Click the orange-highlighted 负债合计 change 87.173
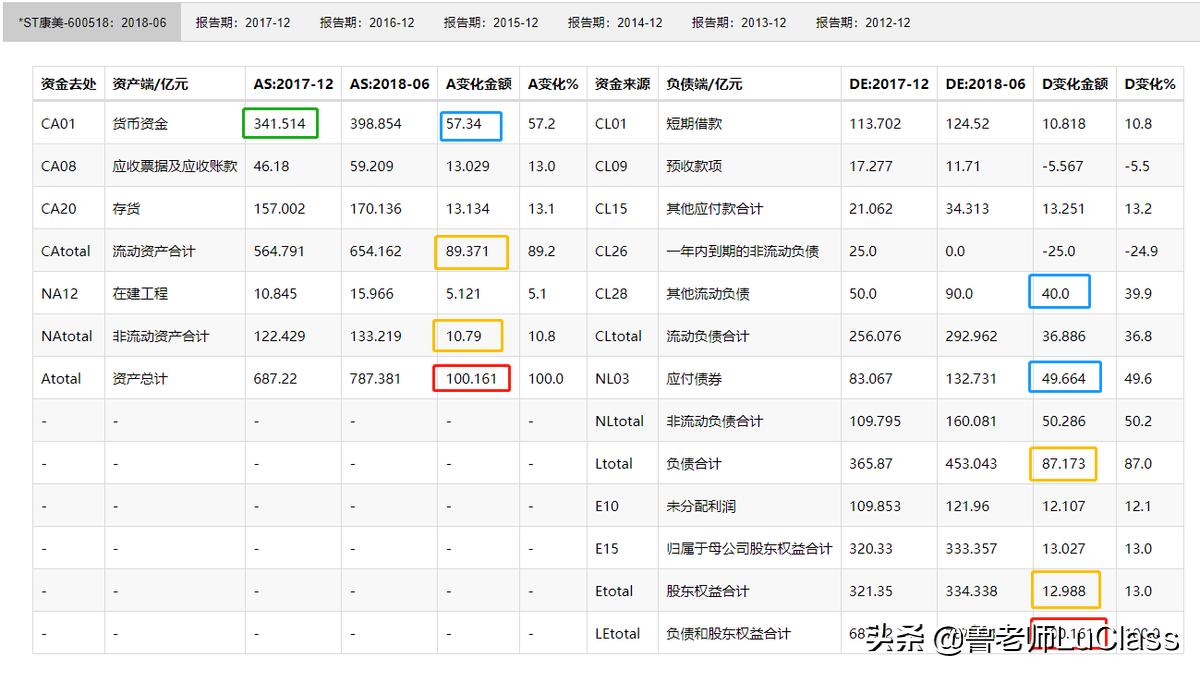The width and height of the screenshot is (1200, 673). (x=1063, y=463)
